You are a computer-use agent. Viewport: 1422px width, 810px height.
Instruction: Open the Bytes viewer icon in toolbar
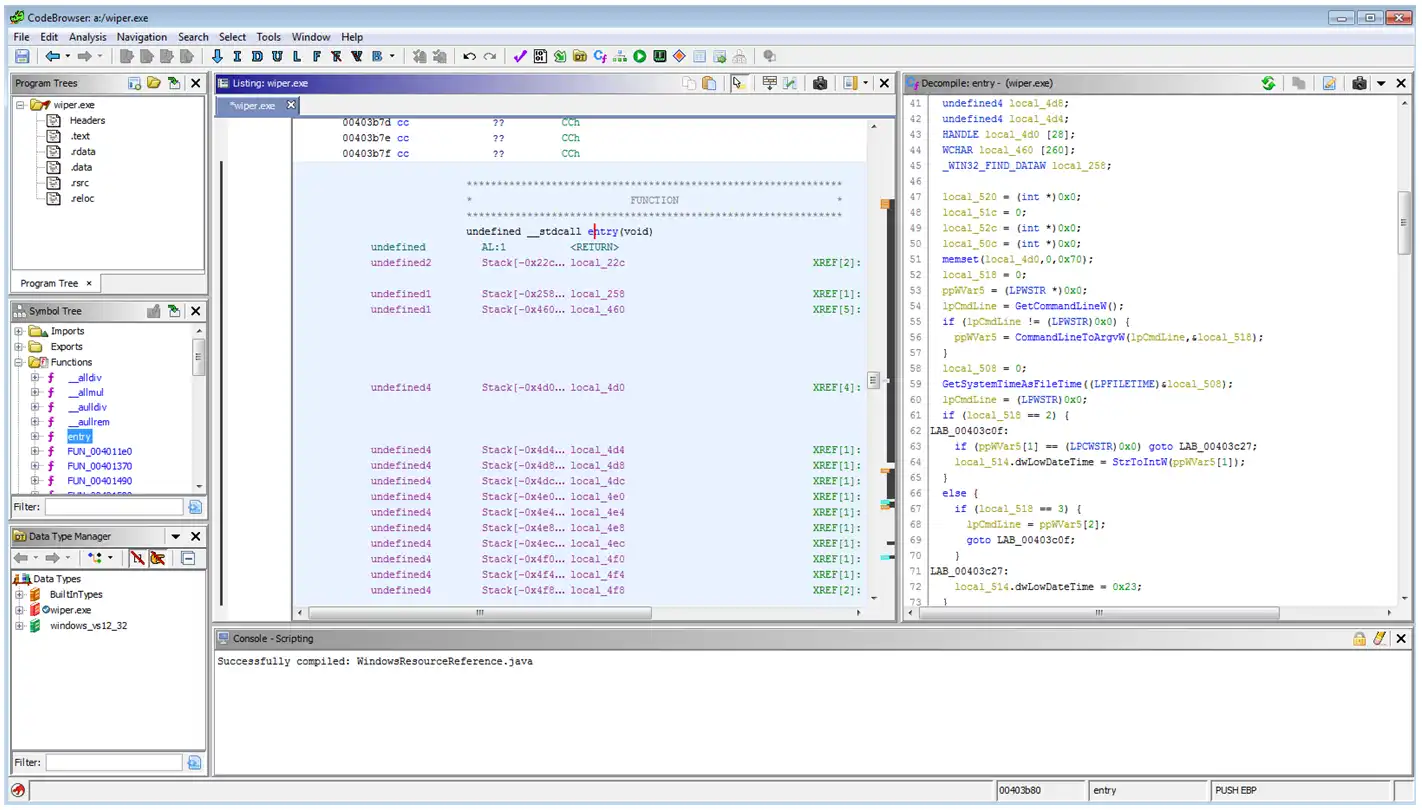[540, 57]
